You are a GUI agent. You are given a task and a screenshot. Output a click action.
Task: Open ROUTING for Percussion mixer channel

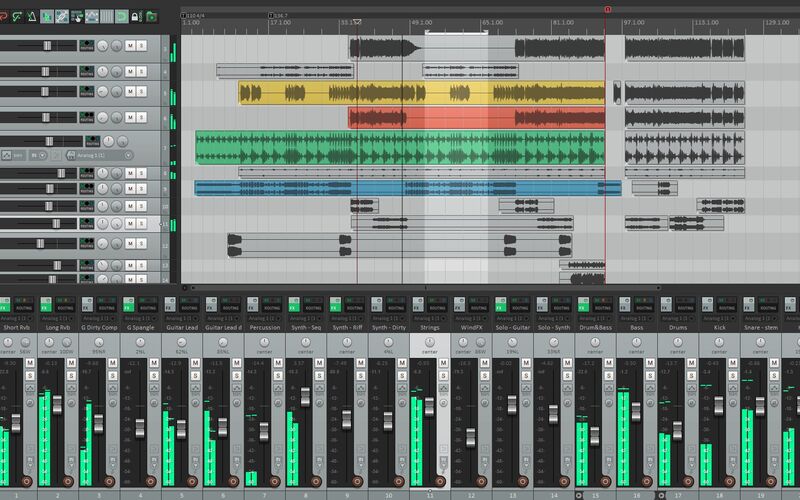(x=272, y=305)
